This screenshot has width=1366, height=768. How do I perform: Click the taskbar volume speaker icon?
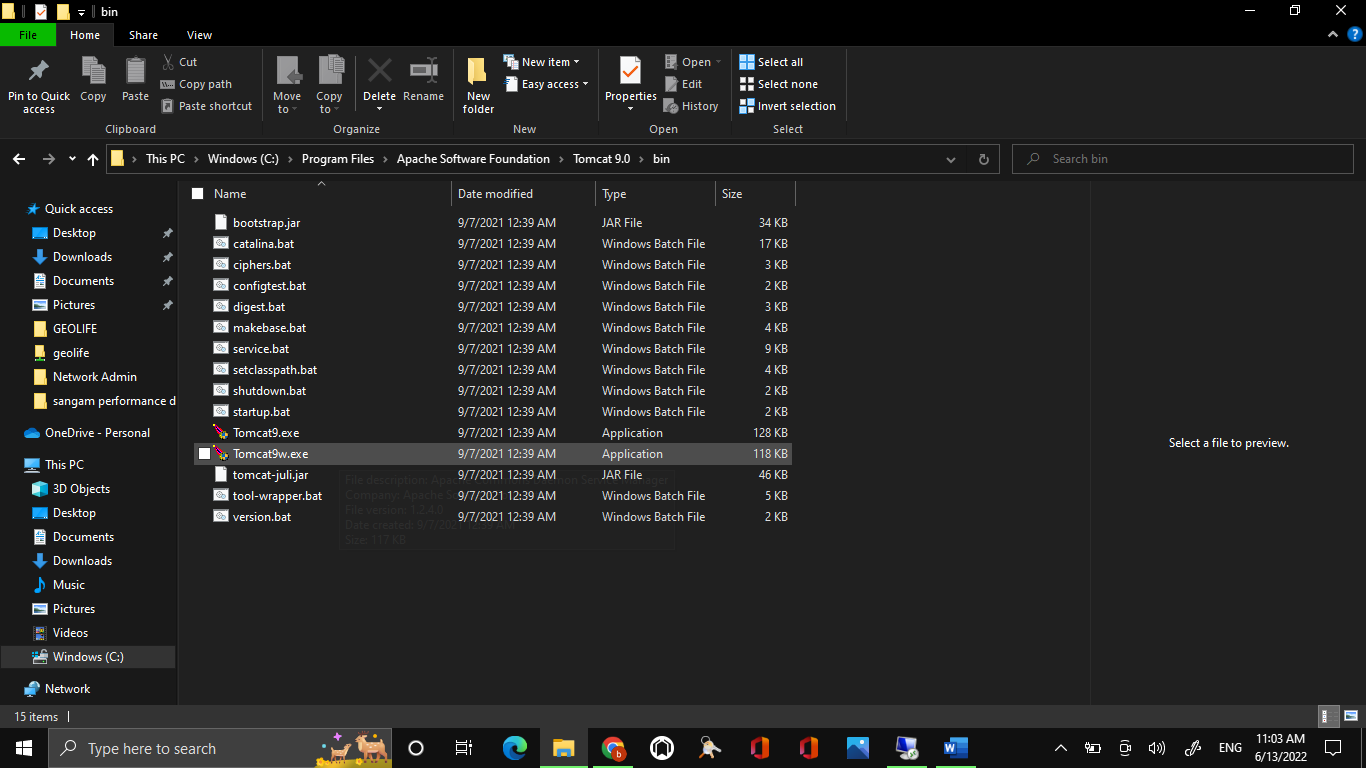(1157, 748)
